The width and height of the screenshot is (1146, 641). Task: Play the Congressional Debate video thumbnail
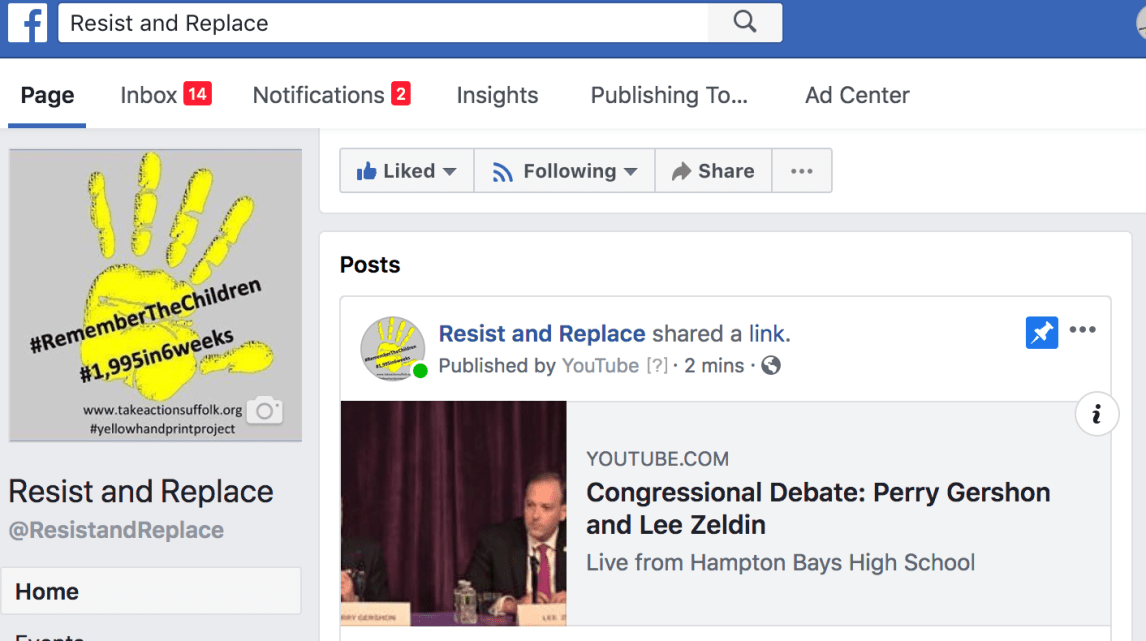(x=453, y=513)
